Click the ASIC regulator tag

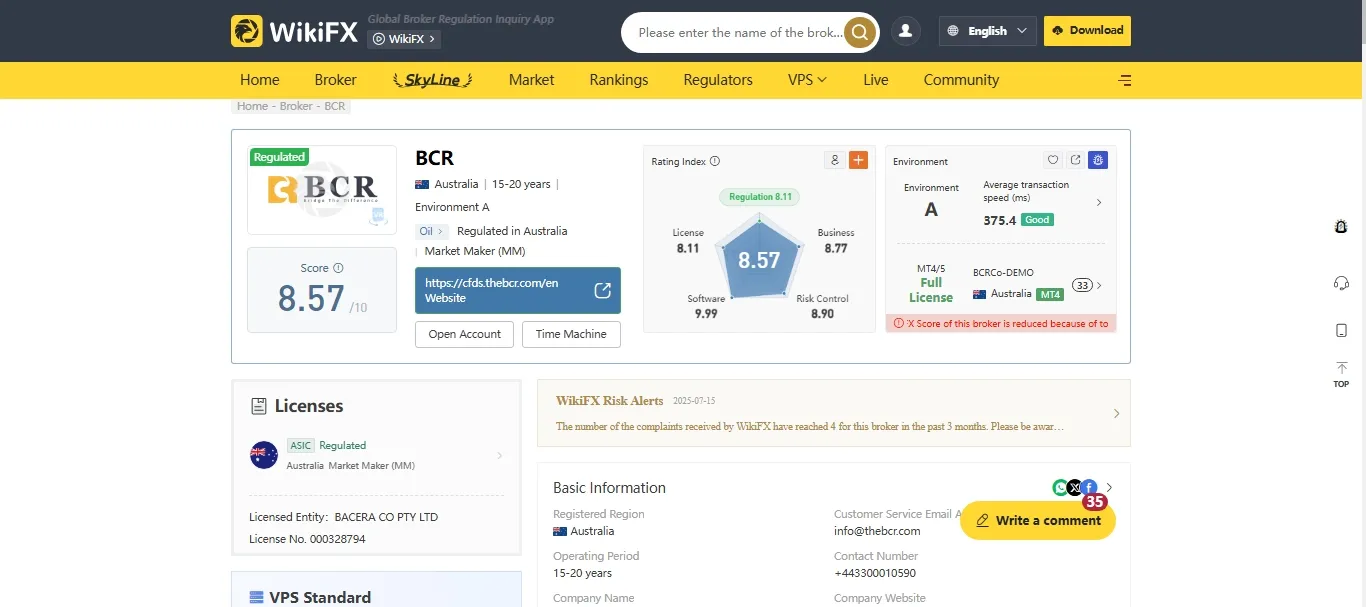(x=301, y=446)
